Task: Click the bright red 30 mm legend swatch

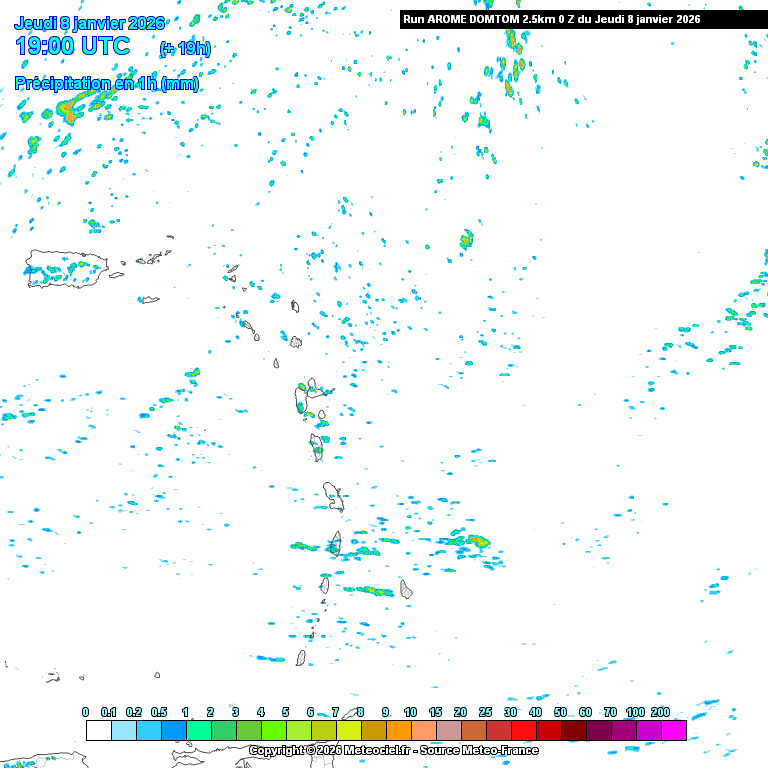Action: coord(523,731)
